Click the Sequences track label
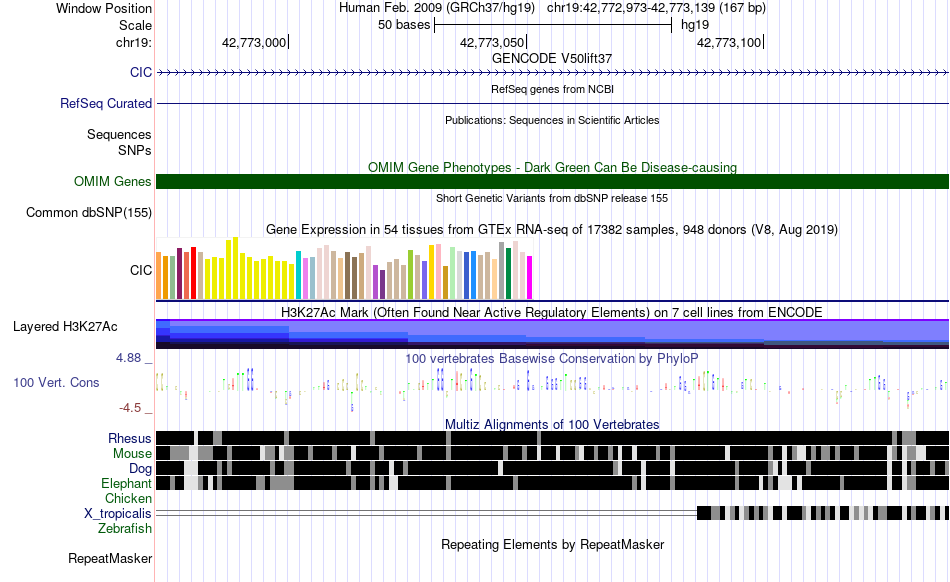 tap(119, 134)
